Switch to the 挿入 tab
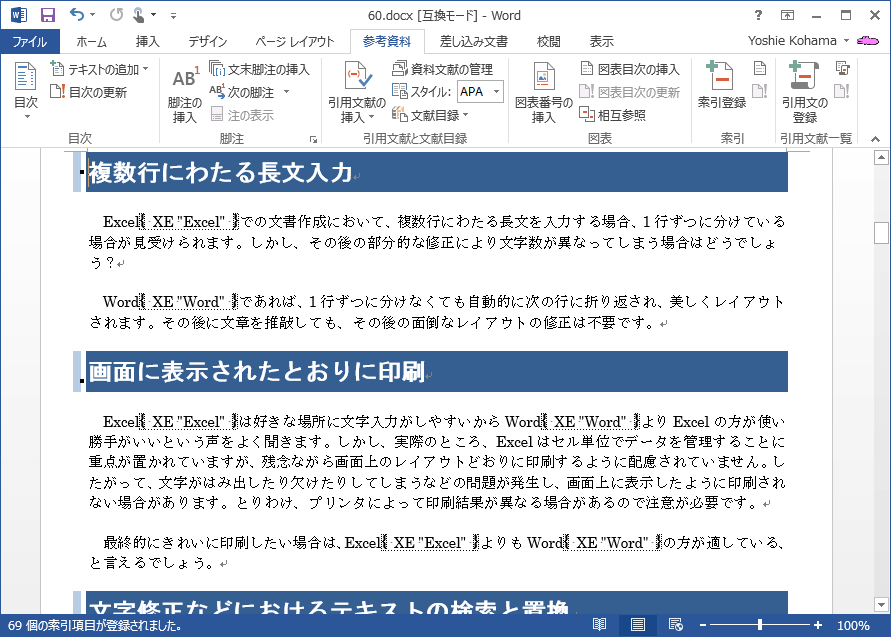Screen dimensions: 891x637 pyautogui.click(x=148, y=41)
